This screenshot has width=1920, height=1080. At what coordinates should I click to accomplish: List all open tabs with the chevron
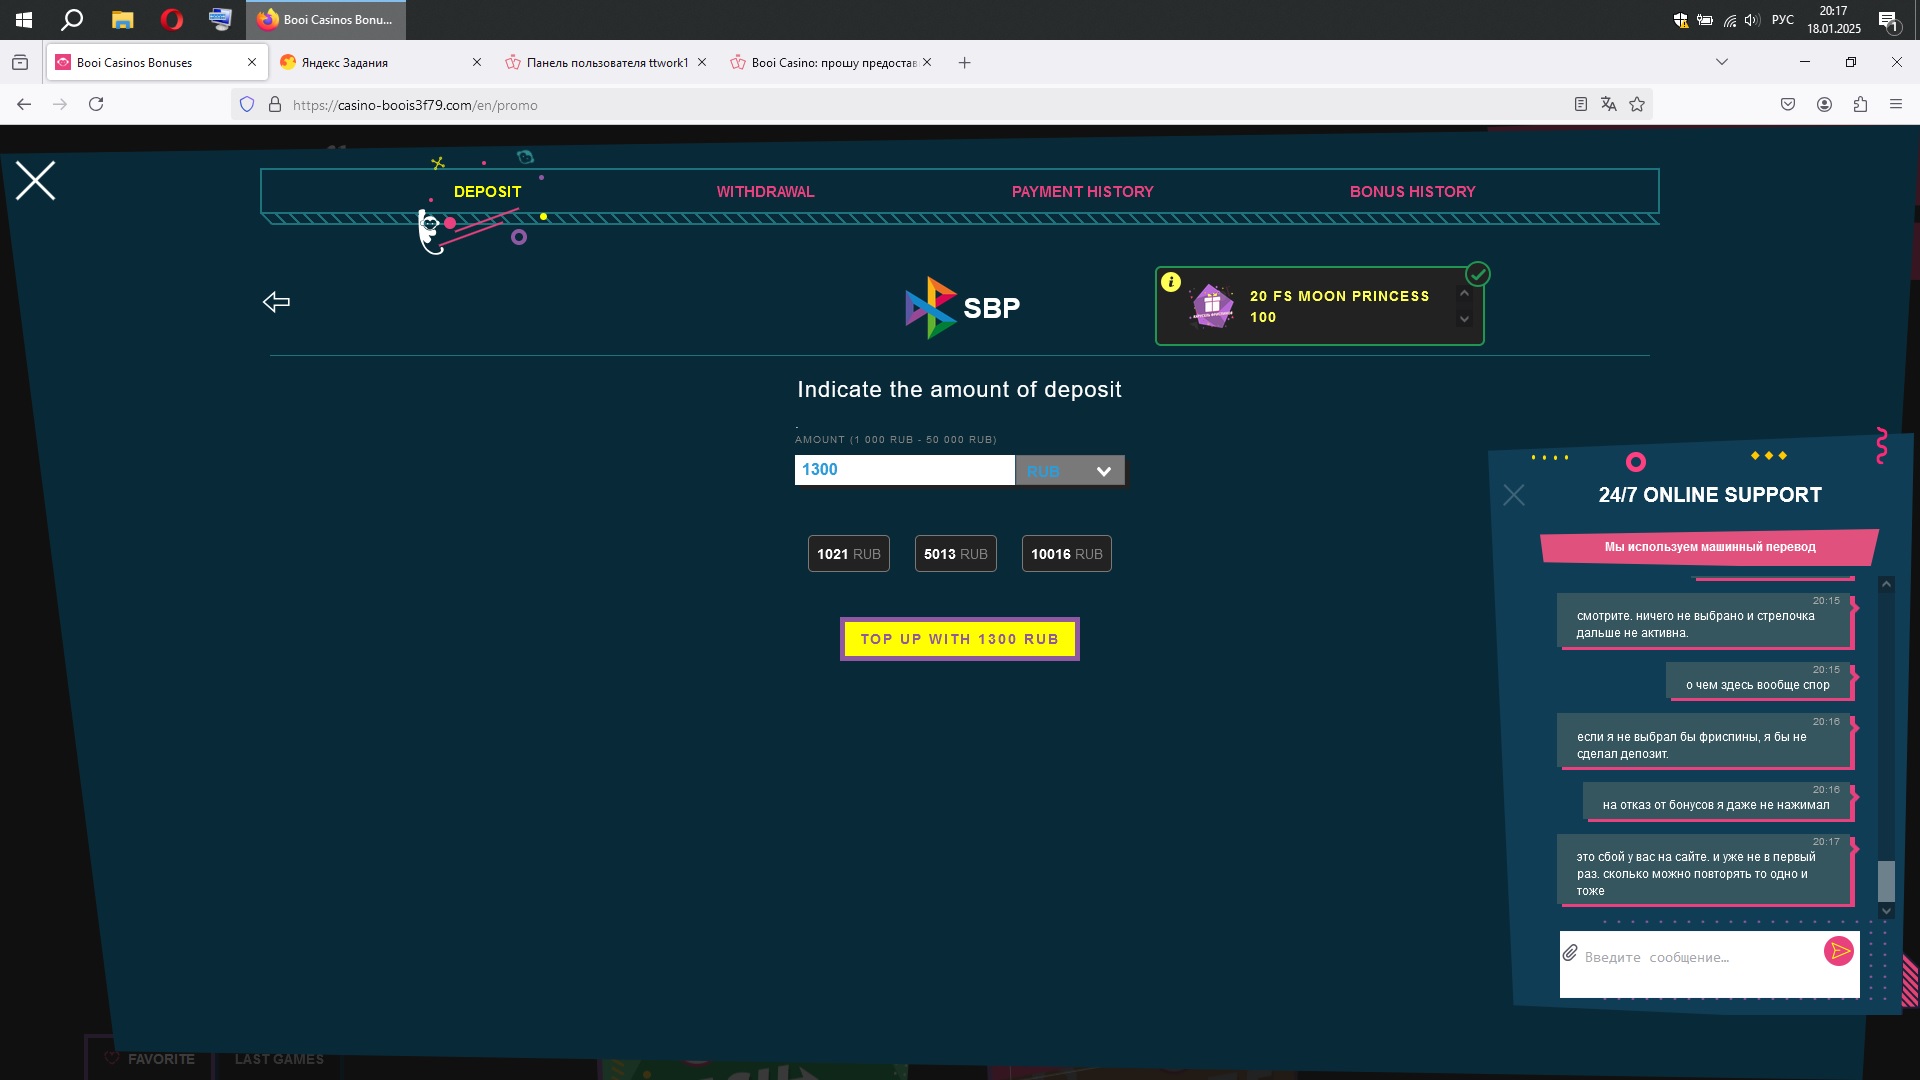click(x=1722, y=62)
